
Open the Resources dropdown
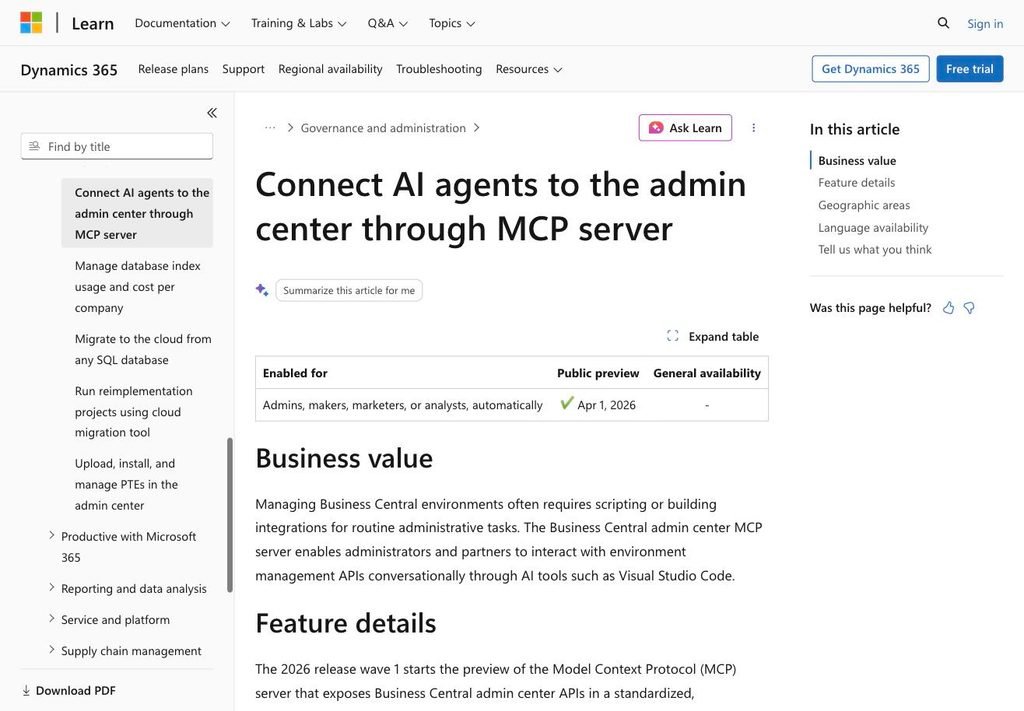(528, 69)
